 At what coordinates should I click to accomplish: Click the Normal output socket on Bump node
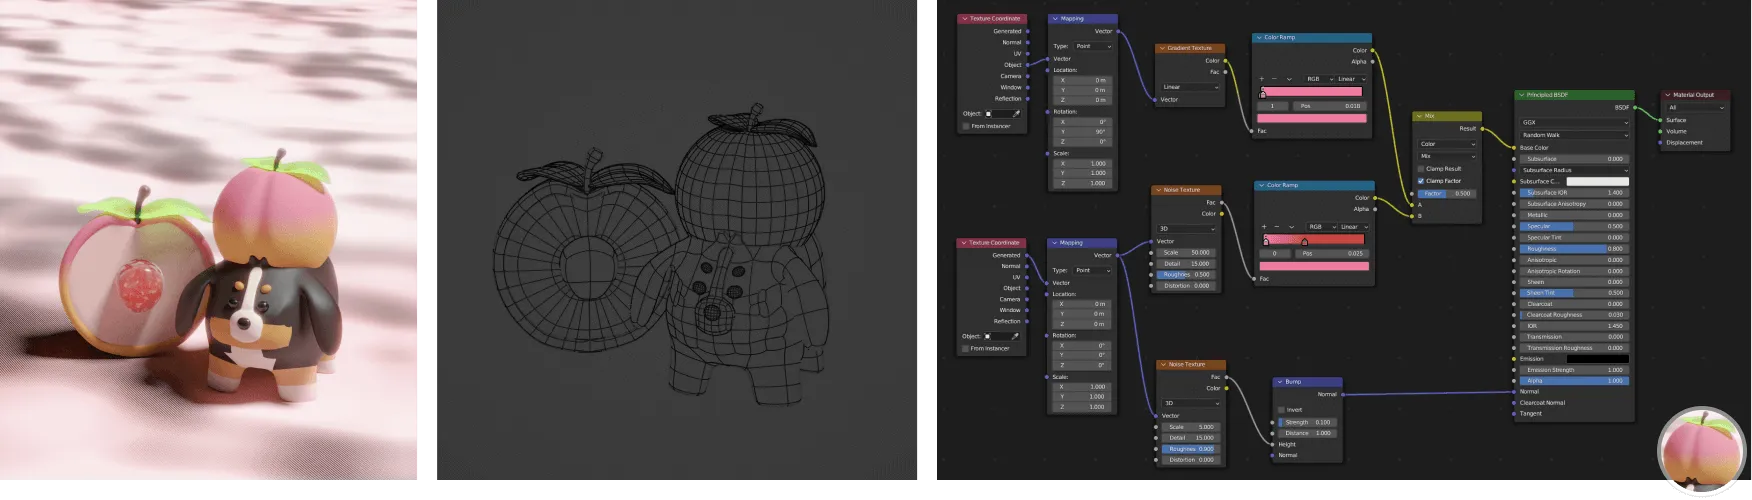(1343, 394)
